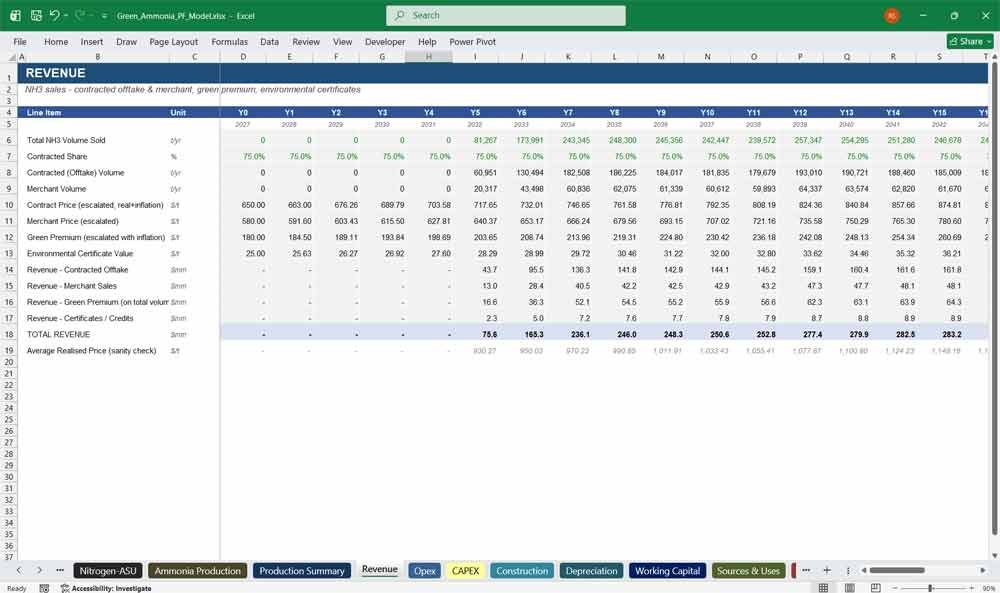
Task: Click horizontal scrollbar left arrow
Action: pyautogui.click(x=864, y=570)
